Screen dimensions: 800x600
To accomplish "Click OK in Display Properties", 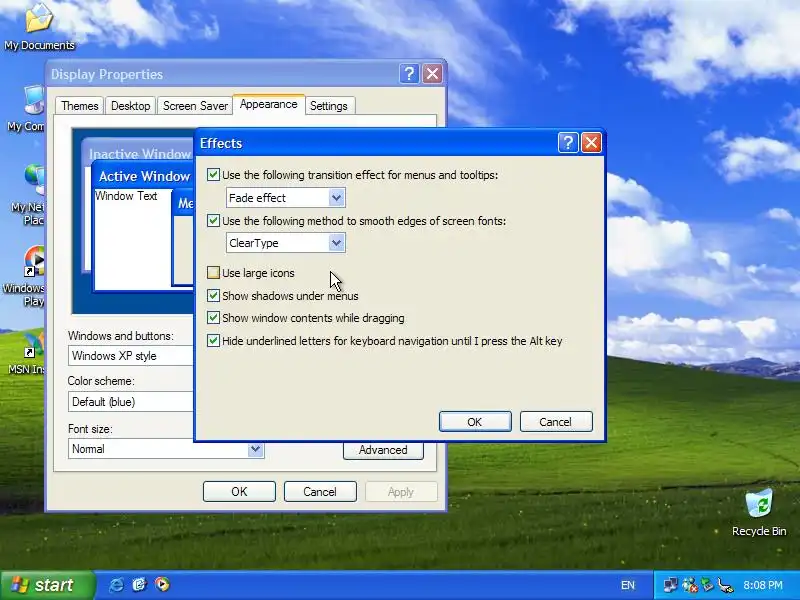I will (x=239, y=492).
